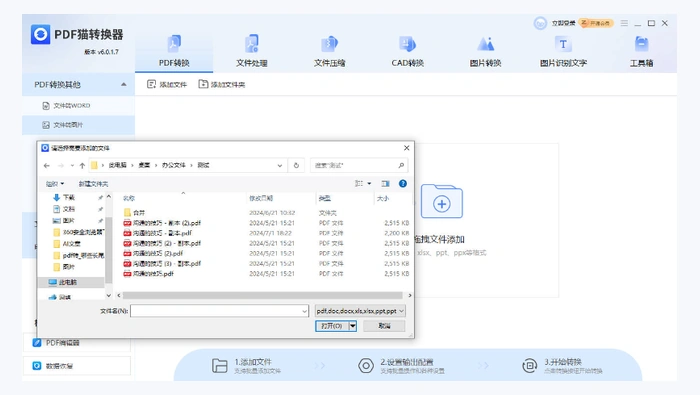Switch to the 文件处理 tab
The width and height of the screenshot is (700, 395).
pyautogui.click(x=251, y=50)
